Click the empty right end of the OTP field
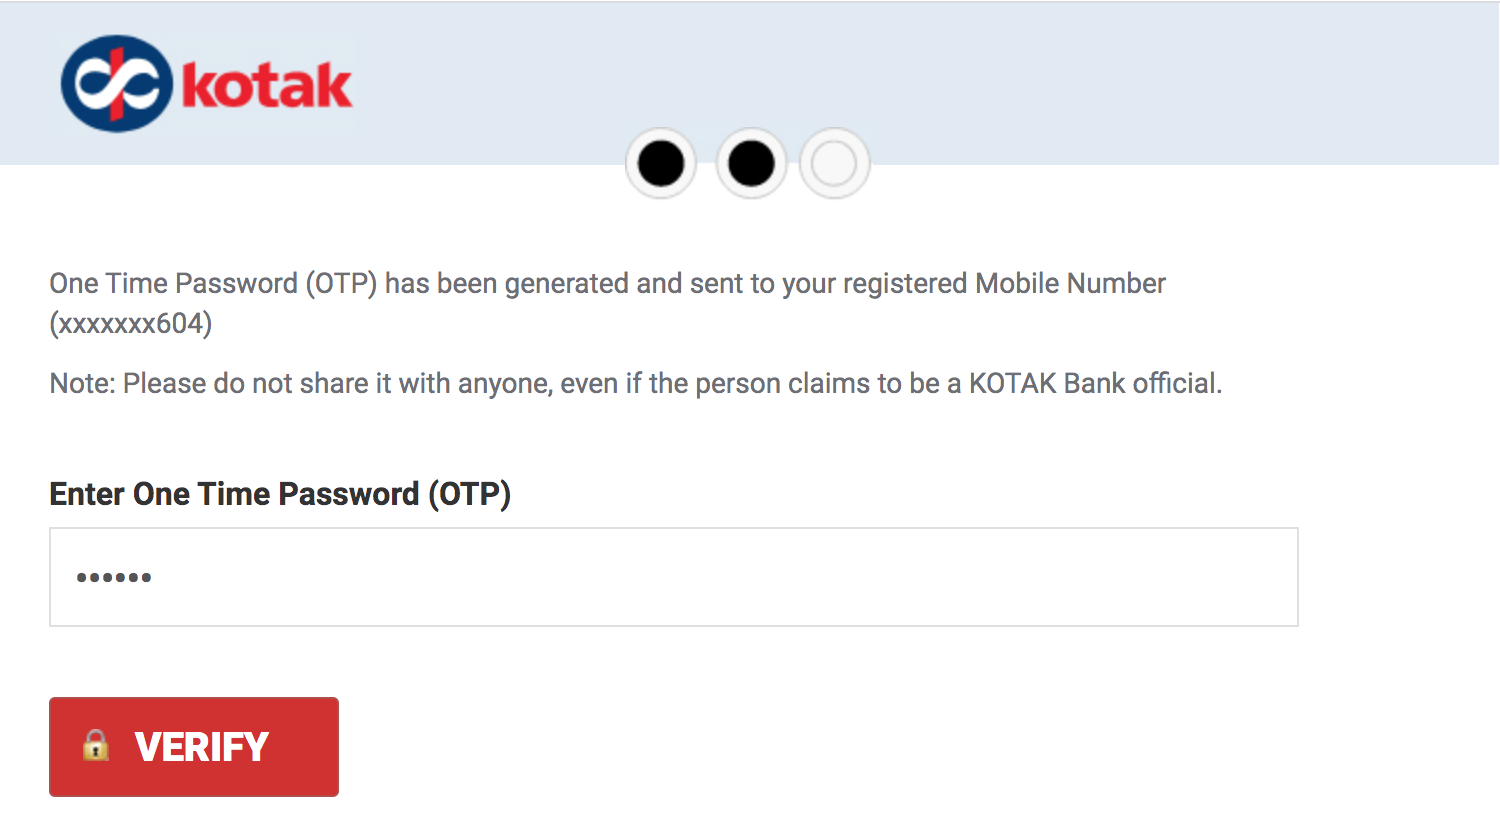 [1200, 577]
